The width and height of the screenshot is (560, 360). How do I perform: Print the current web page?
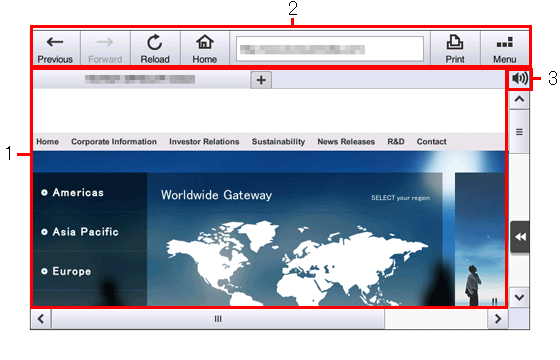point(455,48)
